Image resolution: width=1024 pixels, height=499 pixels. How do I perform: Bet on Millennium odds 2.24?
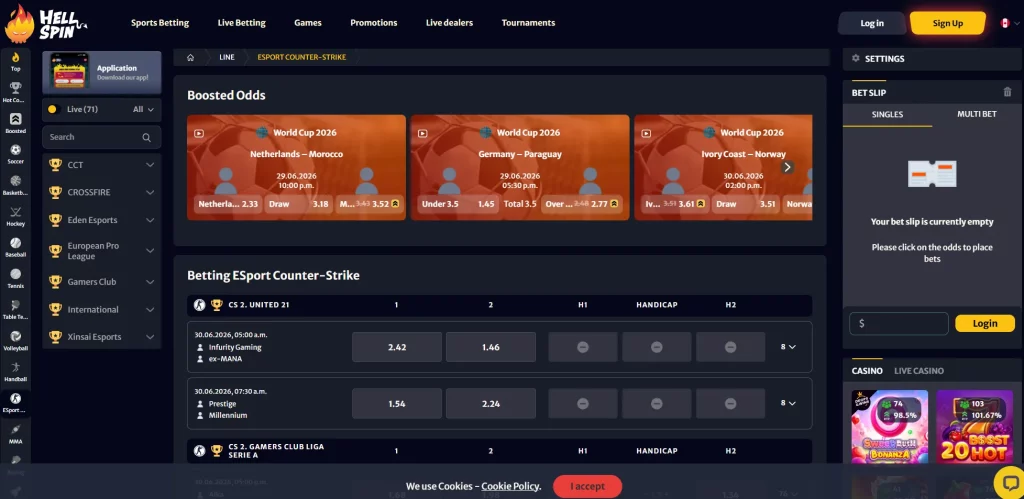tap(490, 404)
